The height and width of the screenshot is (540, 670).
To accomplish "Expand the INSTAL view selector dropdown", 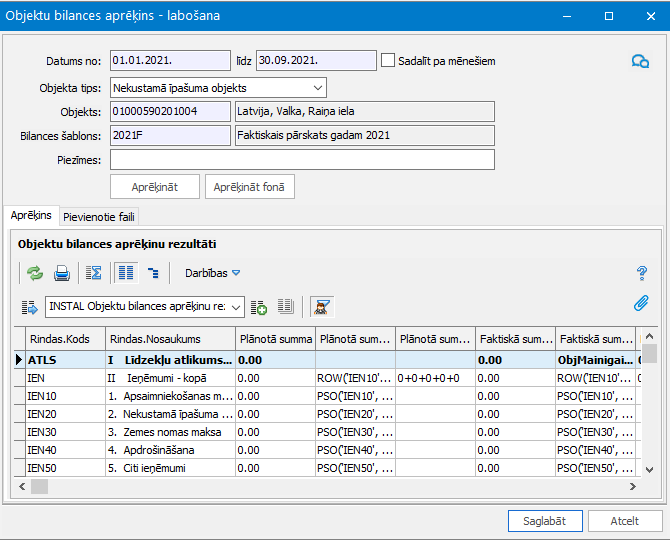I will pos(235,306).
